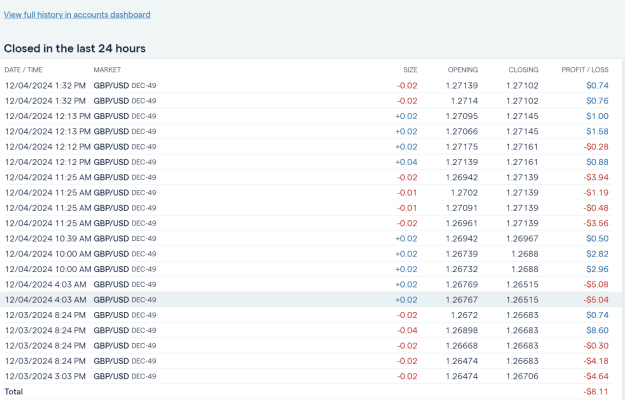
Task: Click the -$8.11 total loss value
Action: pos(596,392)
